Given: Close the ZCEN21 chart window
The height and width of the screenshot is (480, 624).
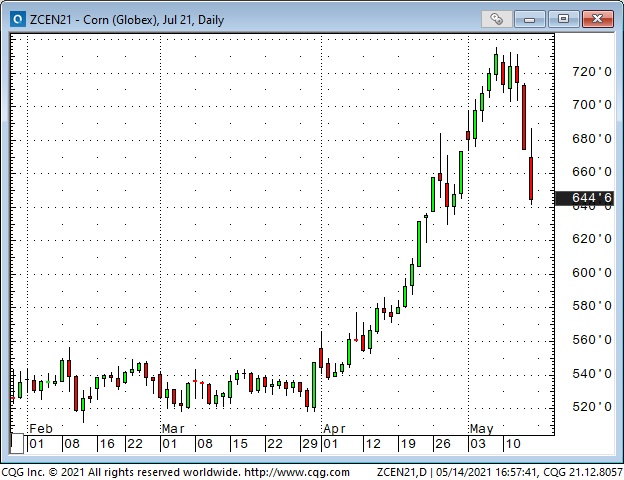Looking at the screenshot, I should tap(597, 19).
